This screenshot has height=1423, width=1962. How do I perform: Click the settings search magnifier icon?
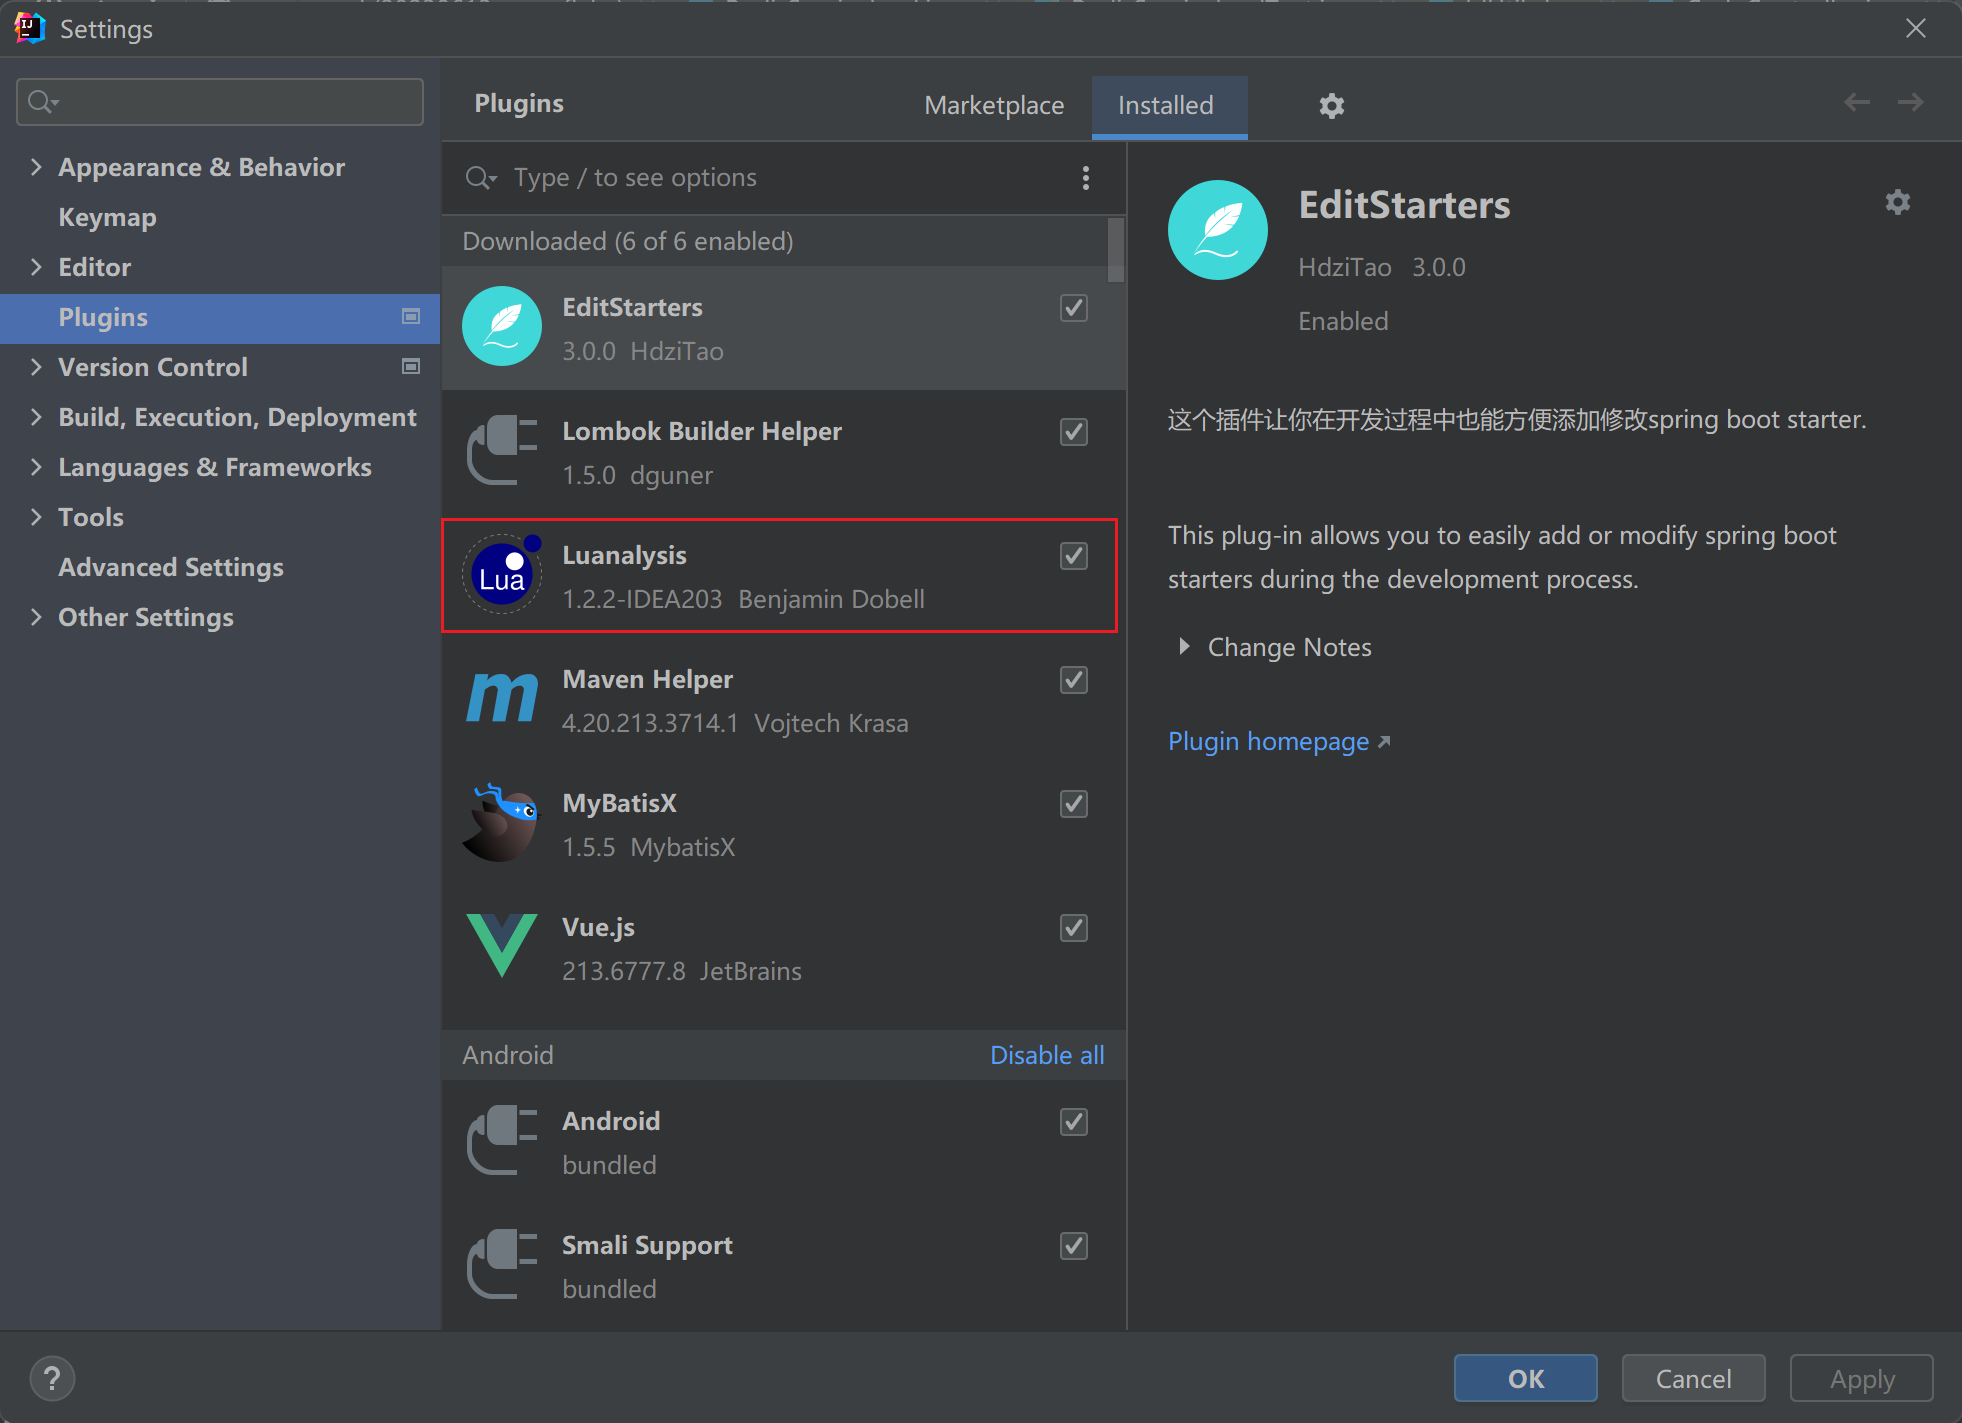[43, 102]
